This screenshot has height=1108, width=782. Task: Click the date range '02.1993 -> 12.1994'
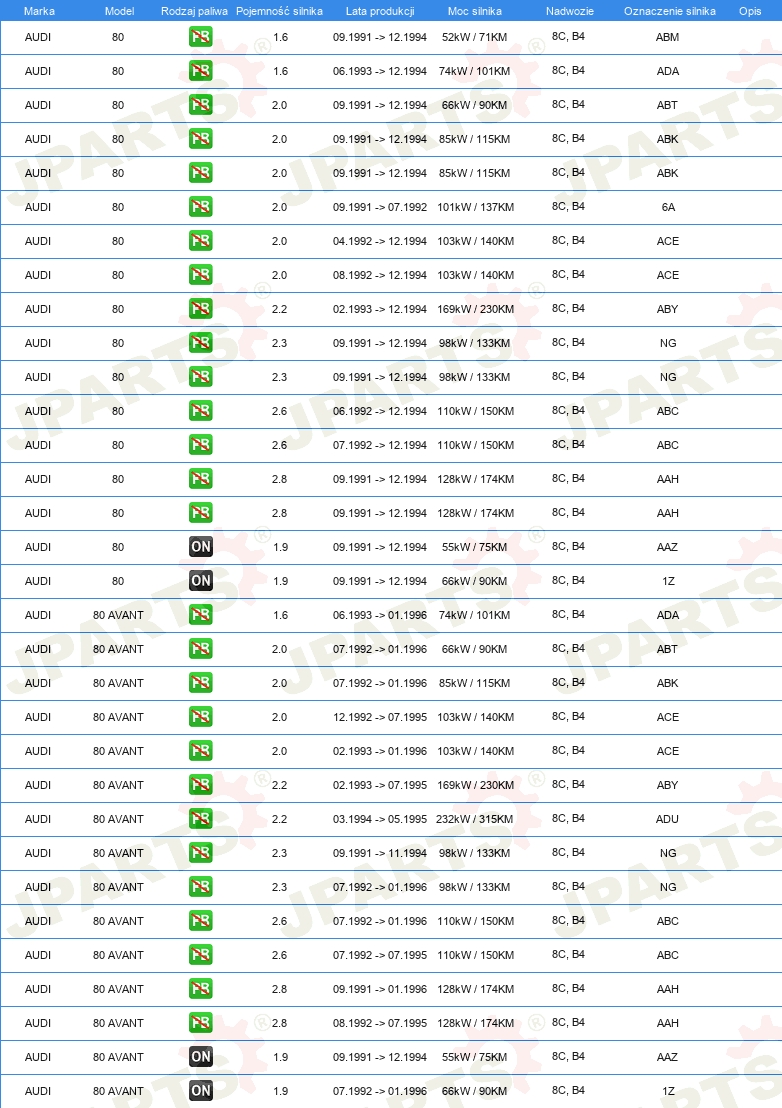[x=380, y=309]
